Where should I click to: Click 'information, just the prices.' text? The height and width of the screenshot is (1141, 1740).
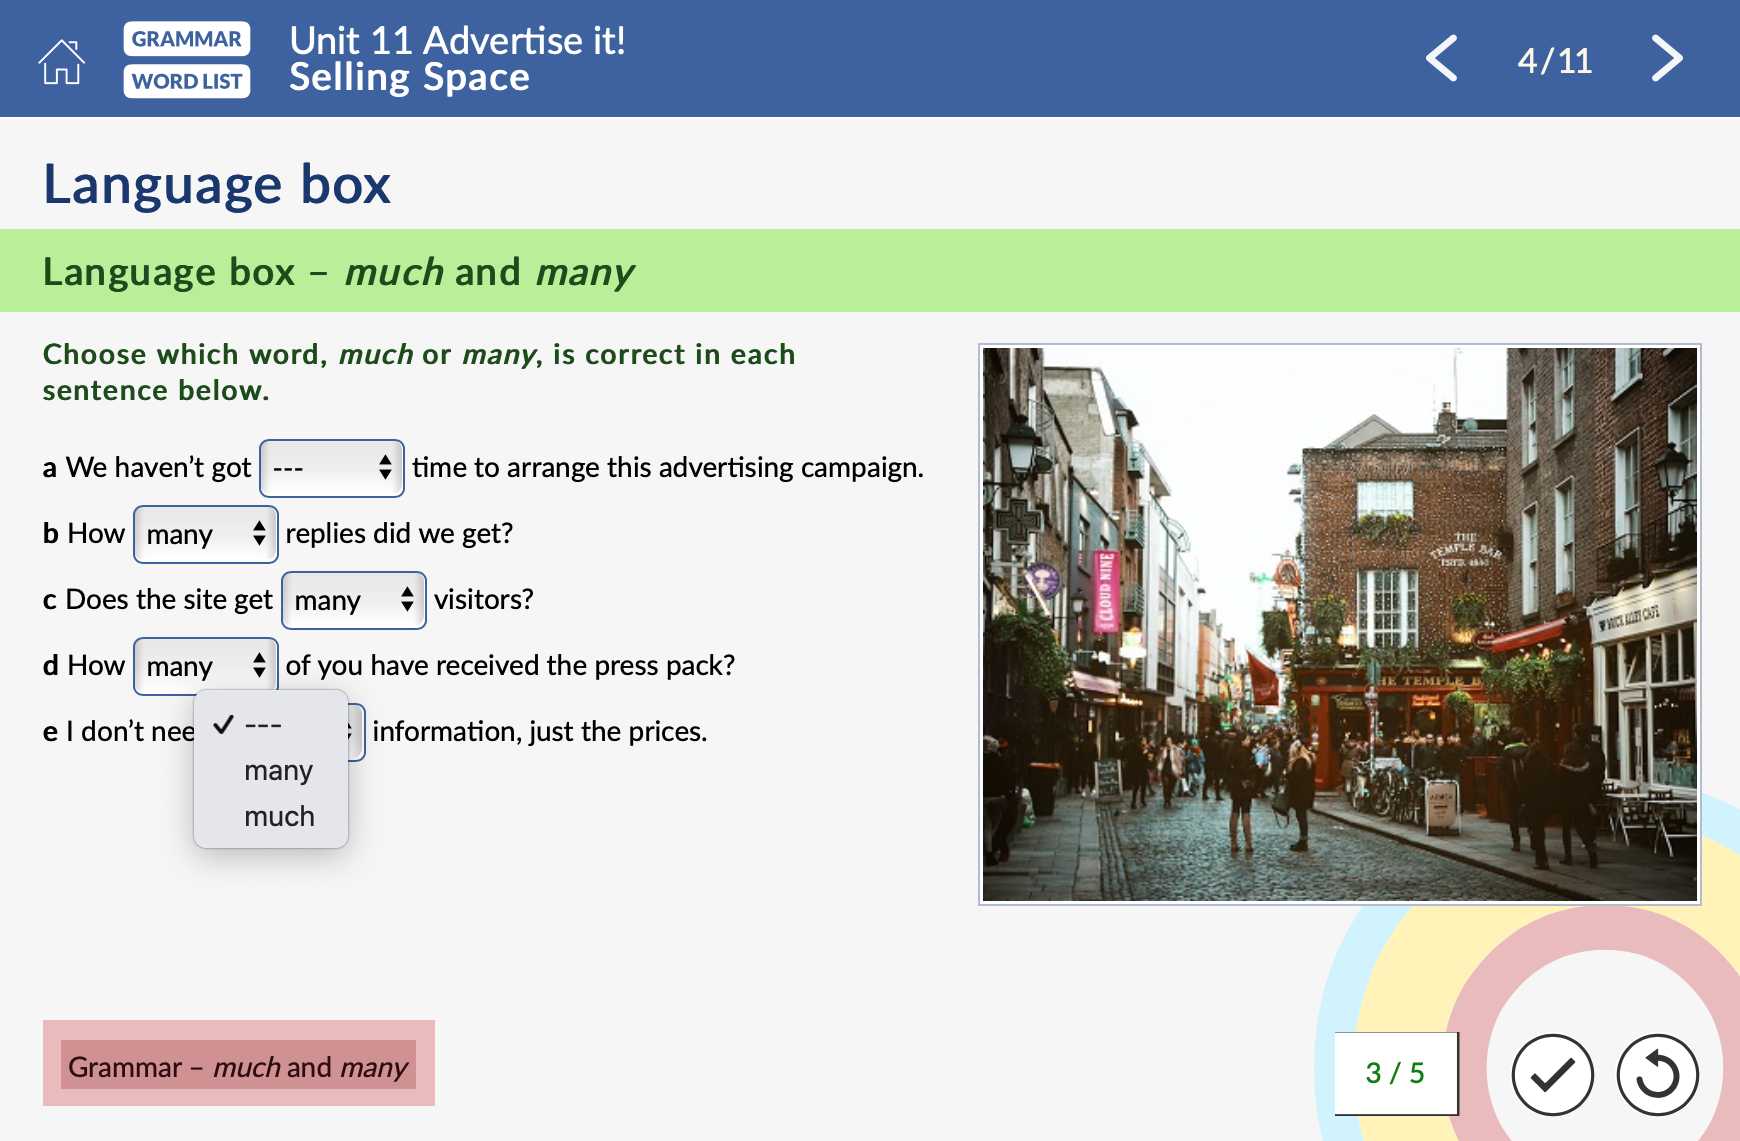(x=539, y=732)
